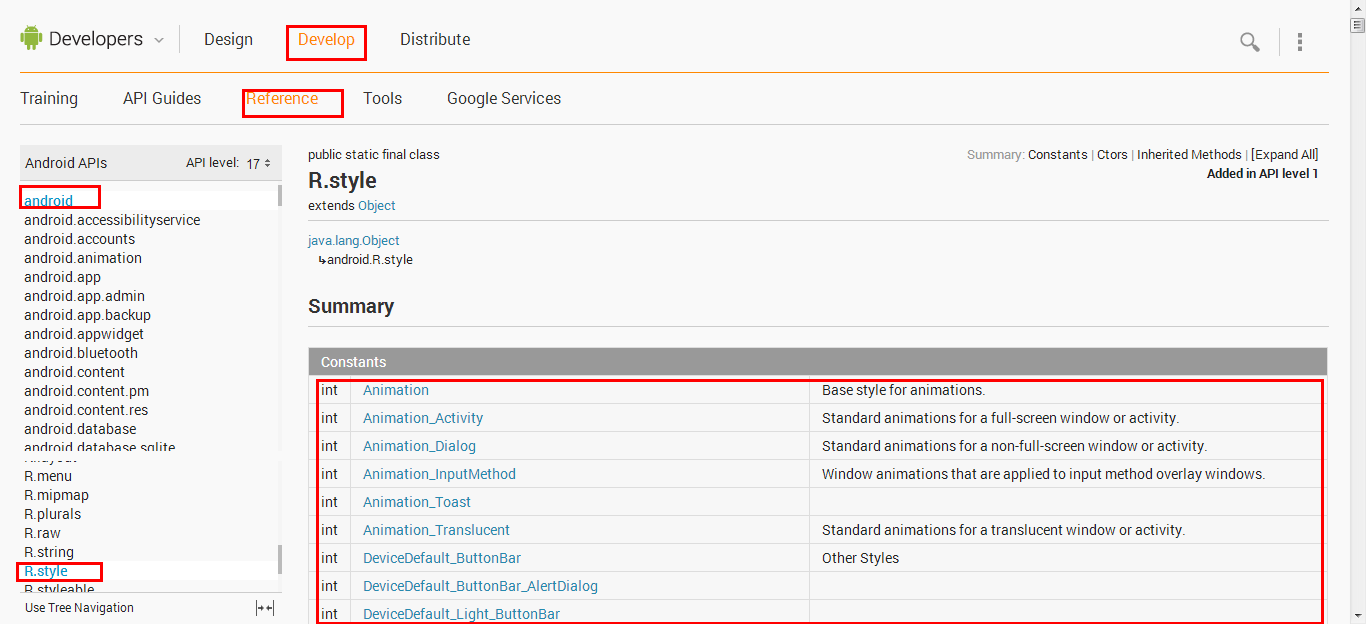
Task: Click the Base style for animations text
Action: click(x=903, y=390)
